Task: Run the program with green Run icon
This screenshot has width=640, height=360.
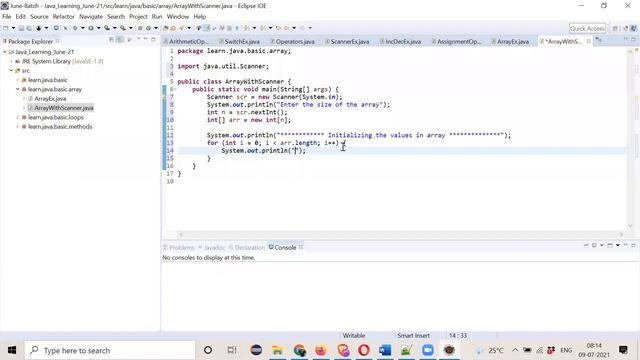Action: click(91, 28)
